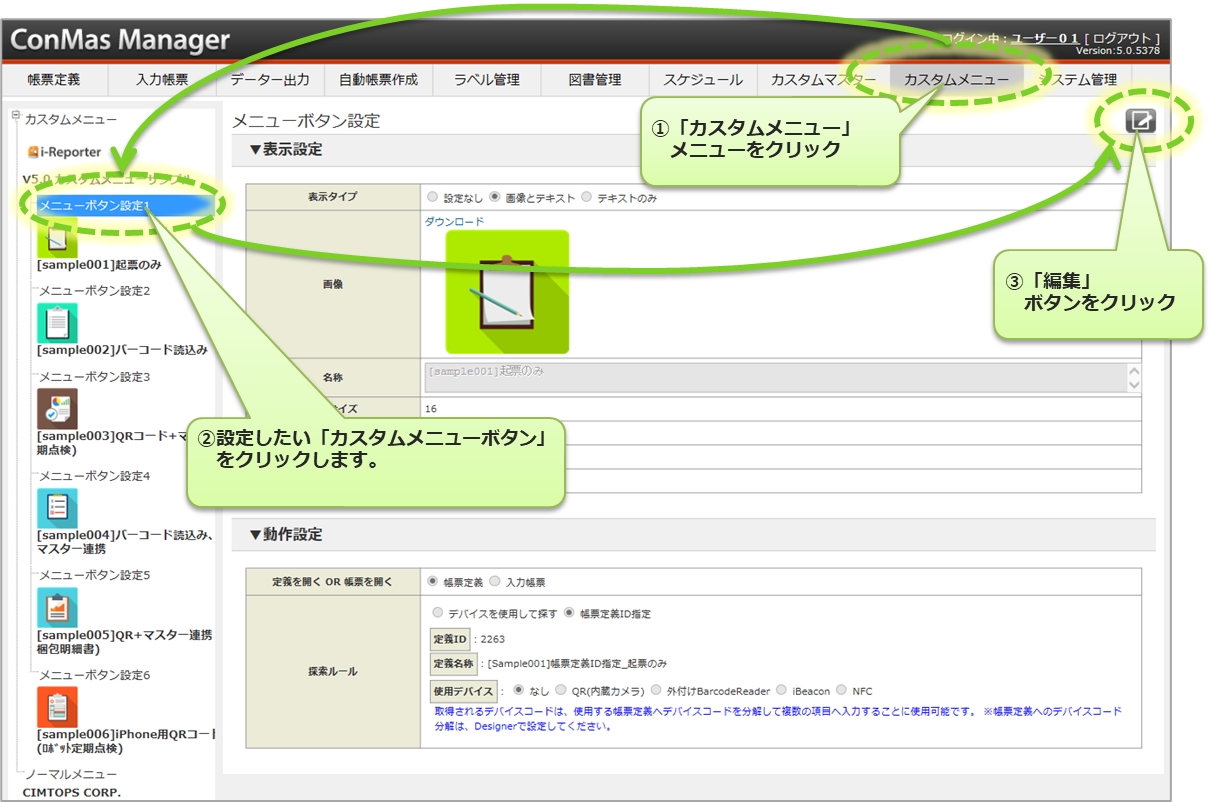Select メニューボタン設定6 tree item

(x=94, y=675)
